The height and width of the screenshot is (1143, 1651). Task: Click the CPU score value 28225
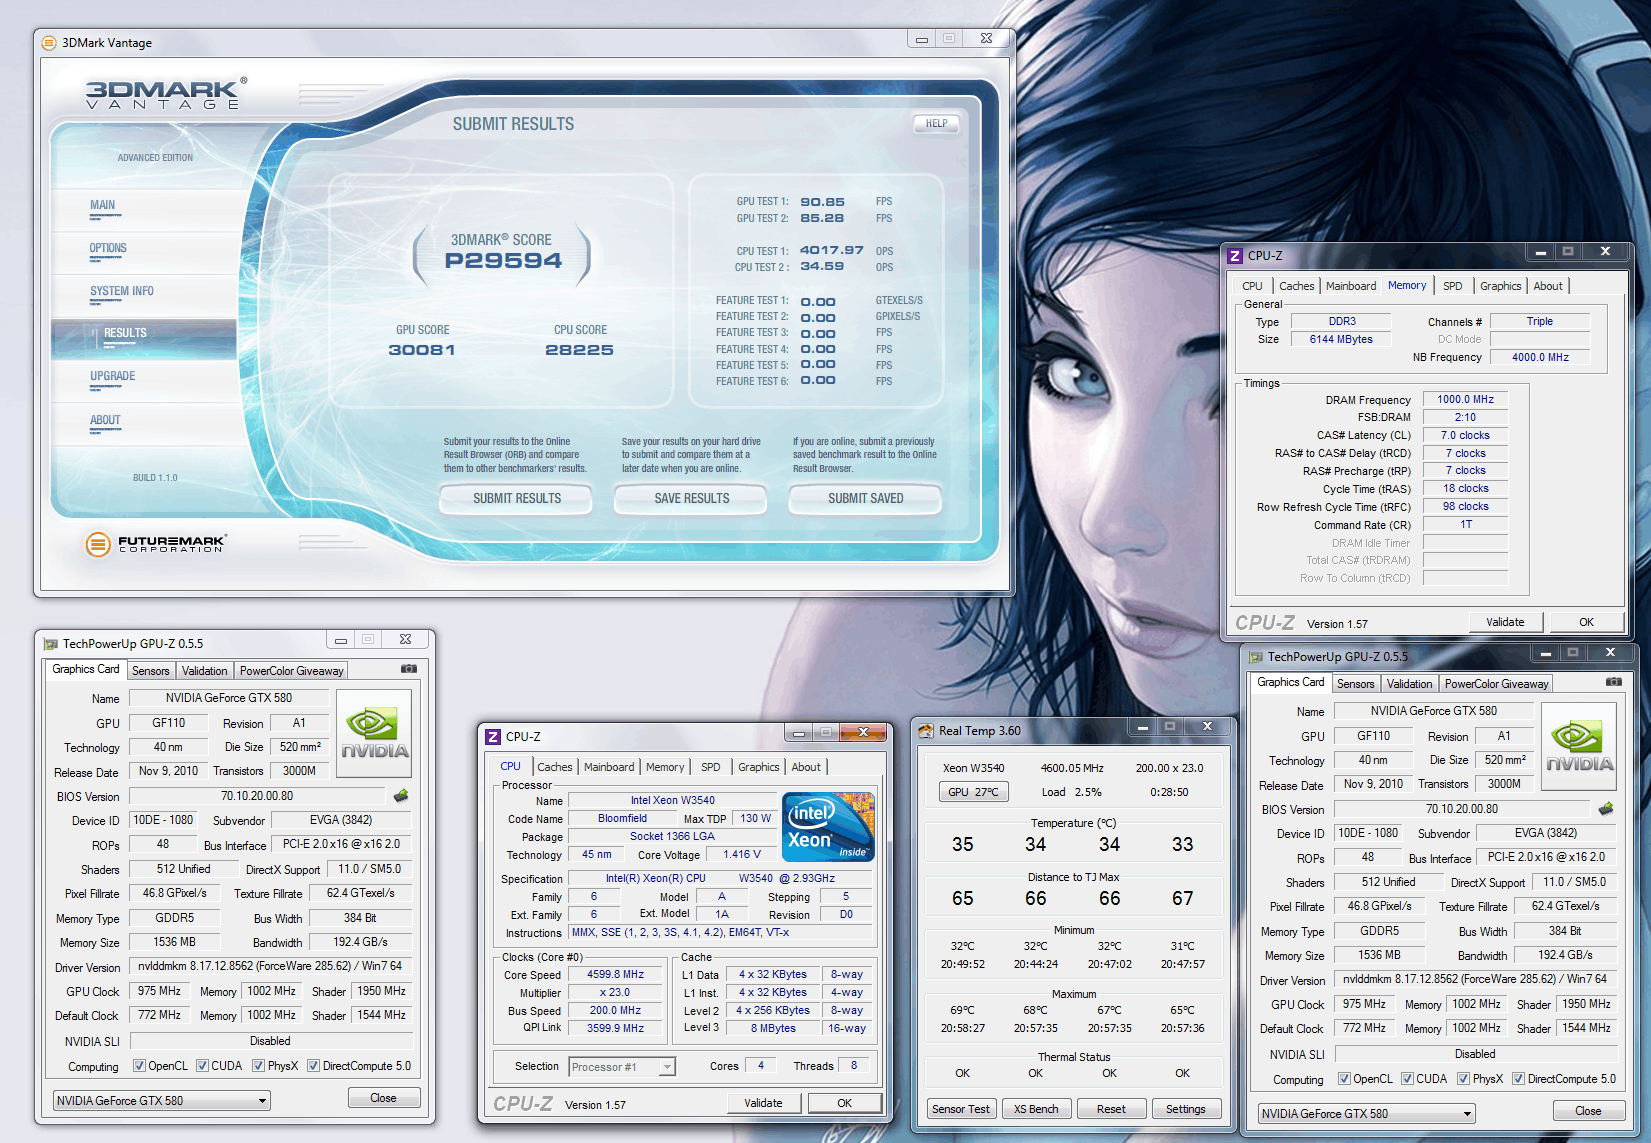coord(580,350)
